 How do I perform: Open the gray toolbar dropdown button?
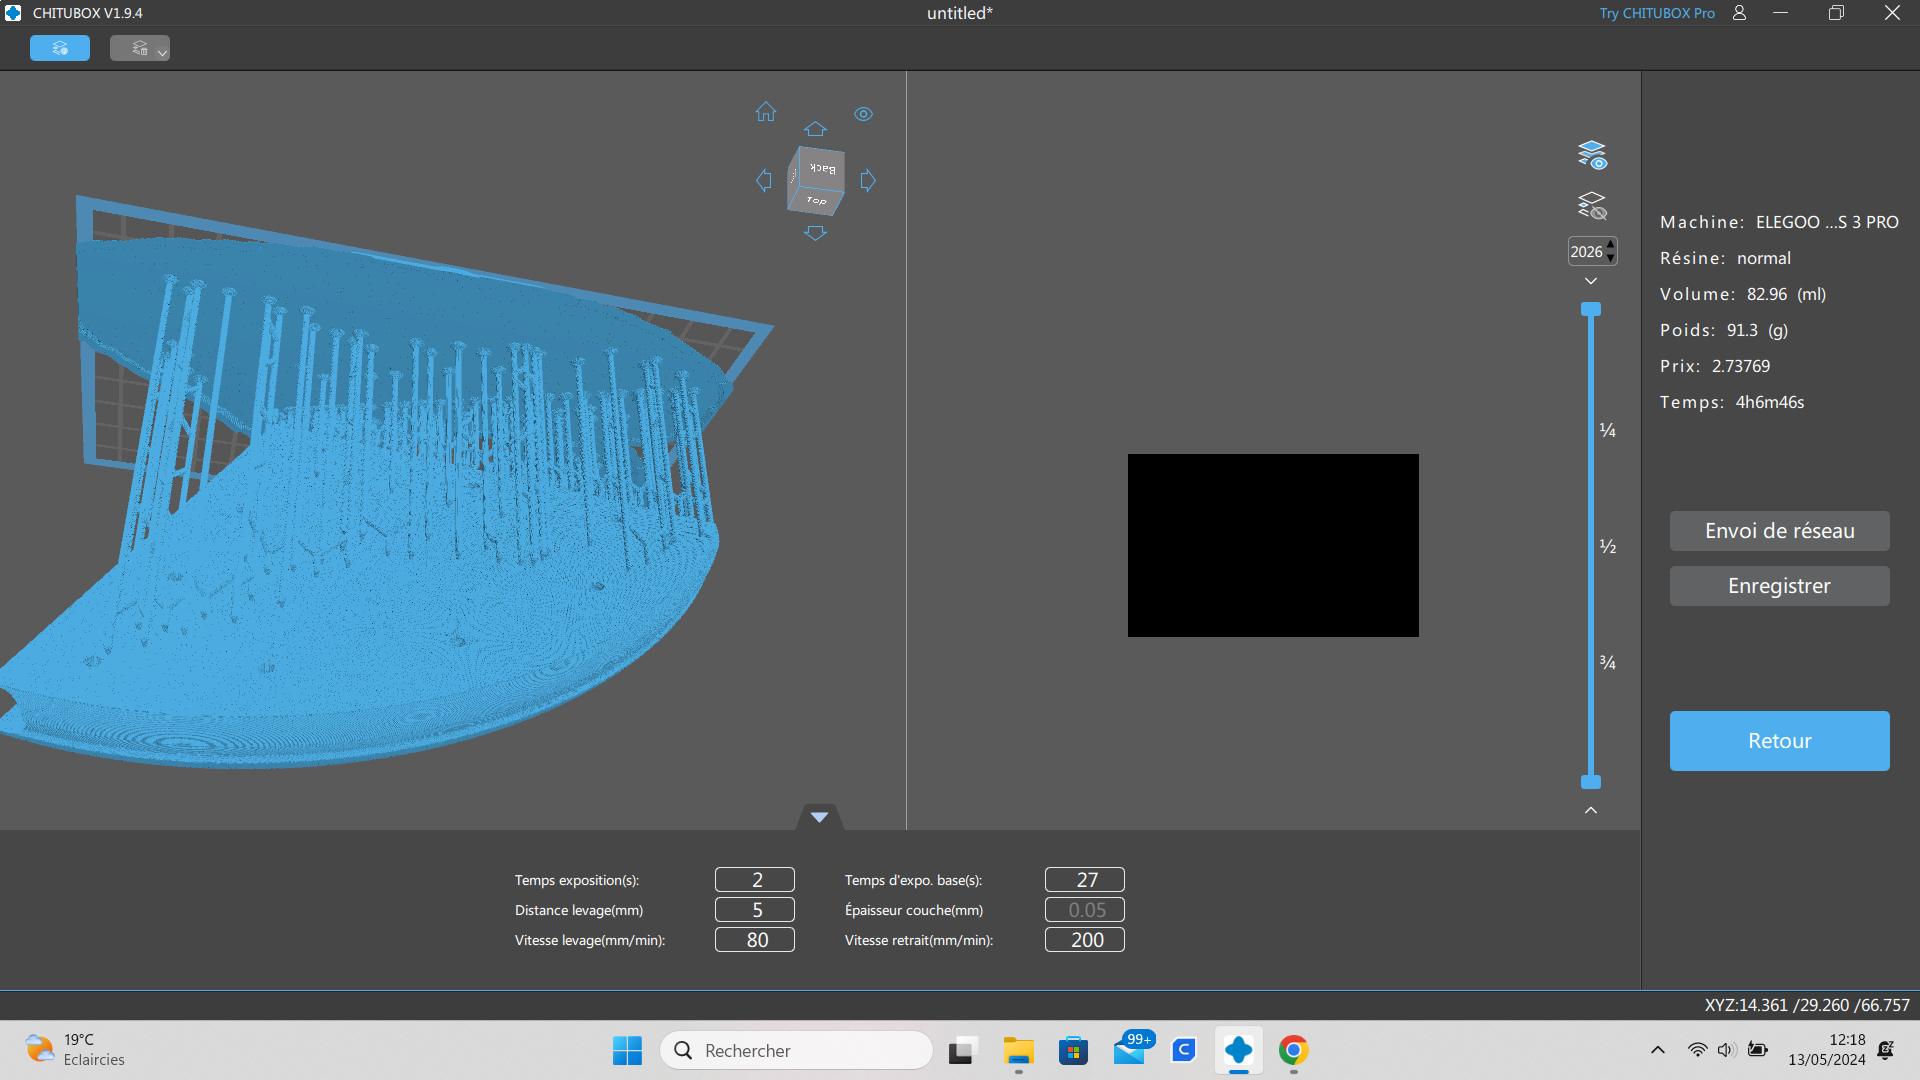pyautogui.click(x=140, y=48)
